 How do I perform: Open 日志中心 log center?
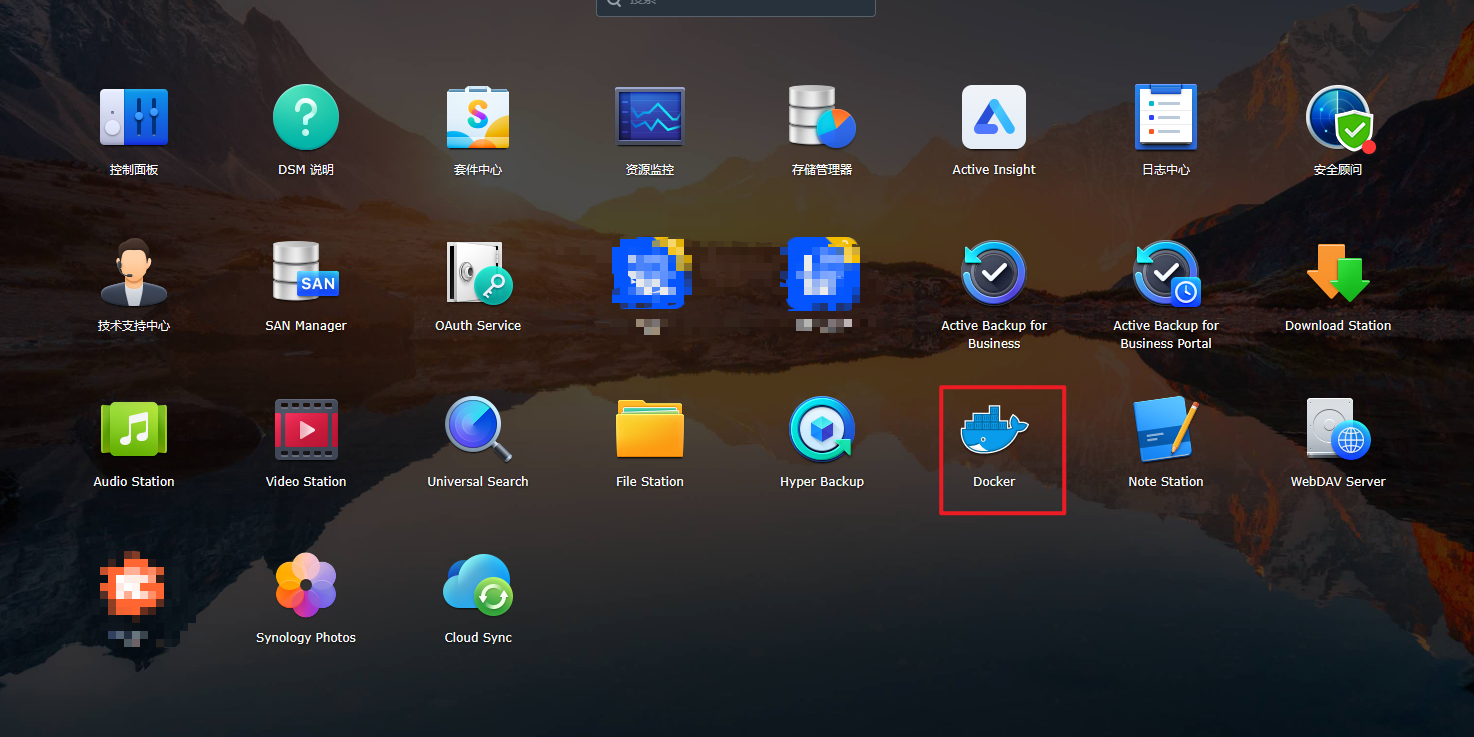pos(1166,117)
